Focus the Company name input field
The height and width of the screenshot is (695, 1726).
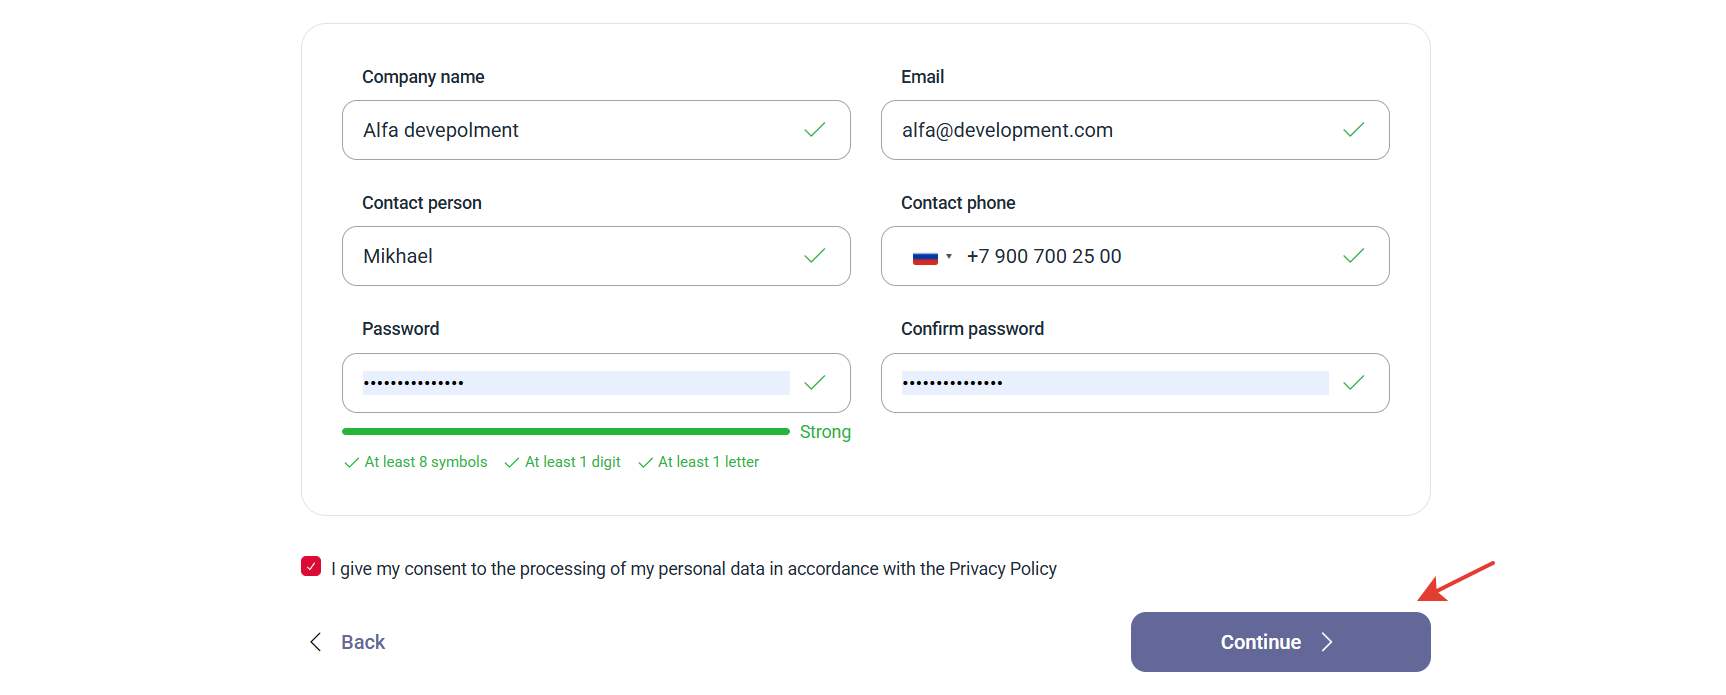596,130
